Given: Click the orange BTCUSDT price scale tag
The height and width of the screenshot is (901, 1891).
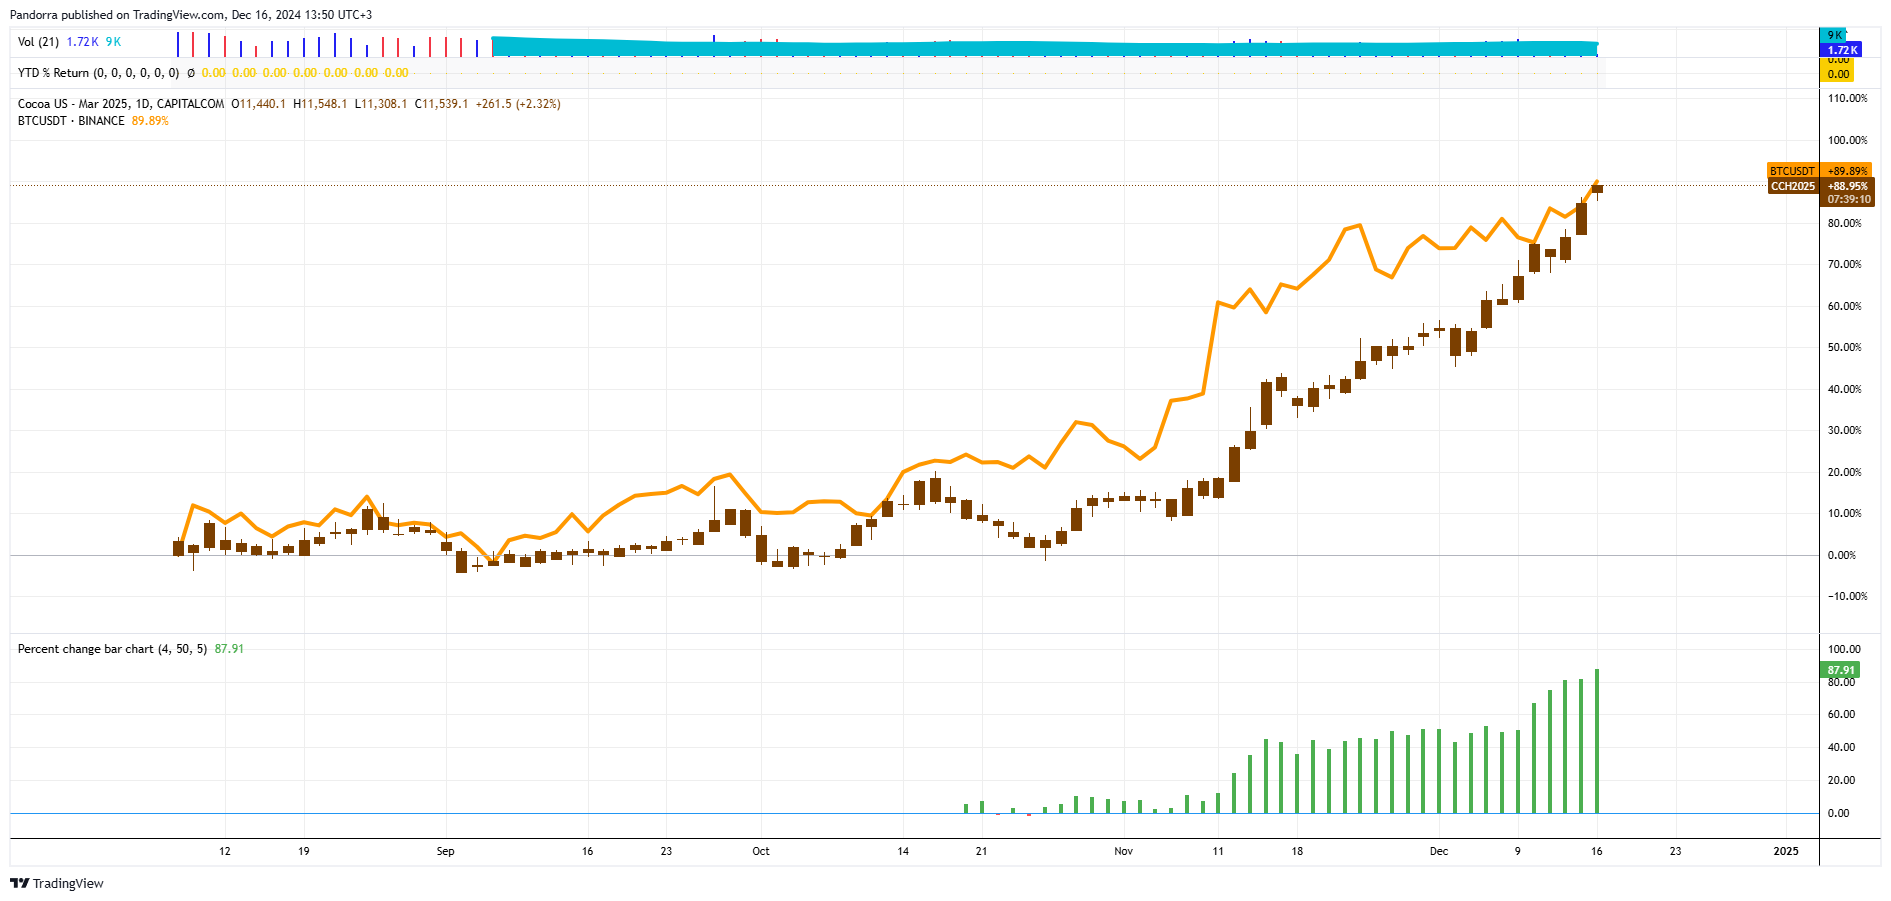Looking at the screenshot, I should tap(1792, 171).
